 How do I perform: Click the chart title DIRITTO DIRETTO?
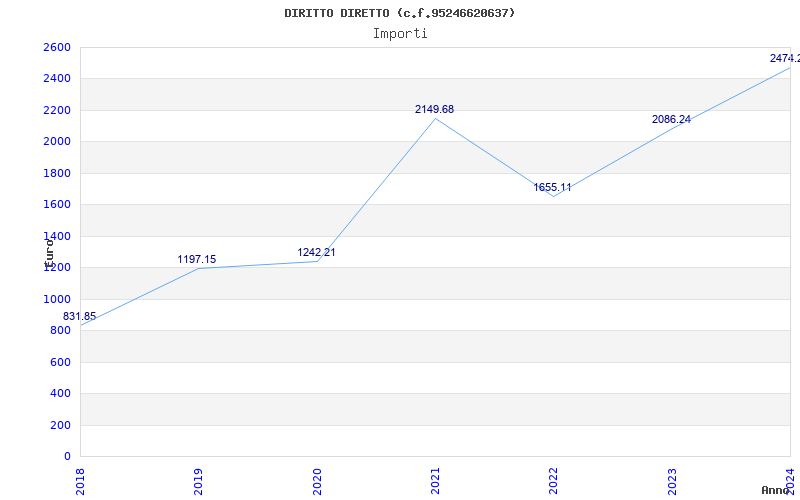coord(399,13)
